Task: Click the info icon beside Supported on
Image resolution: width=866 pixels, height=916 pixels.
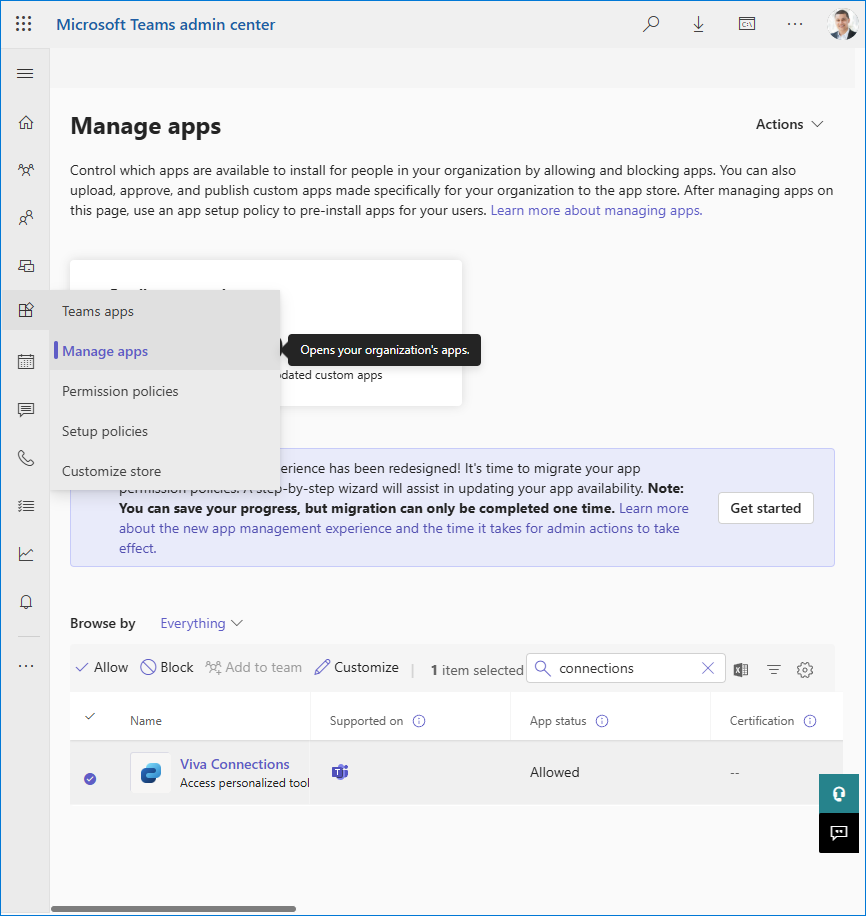Action: 419,721
